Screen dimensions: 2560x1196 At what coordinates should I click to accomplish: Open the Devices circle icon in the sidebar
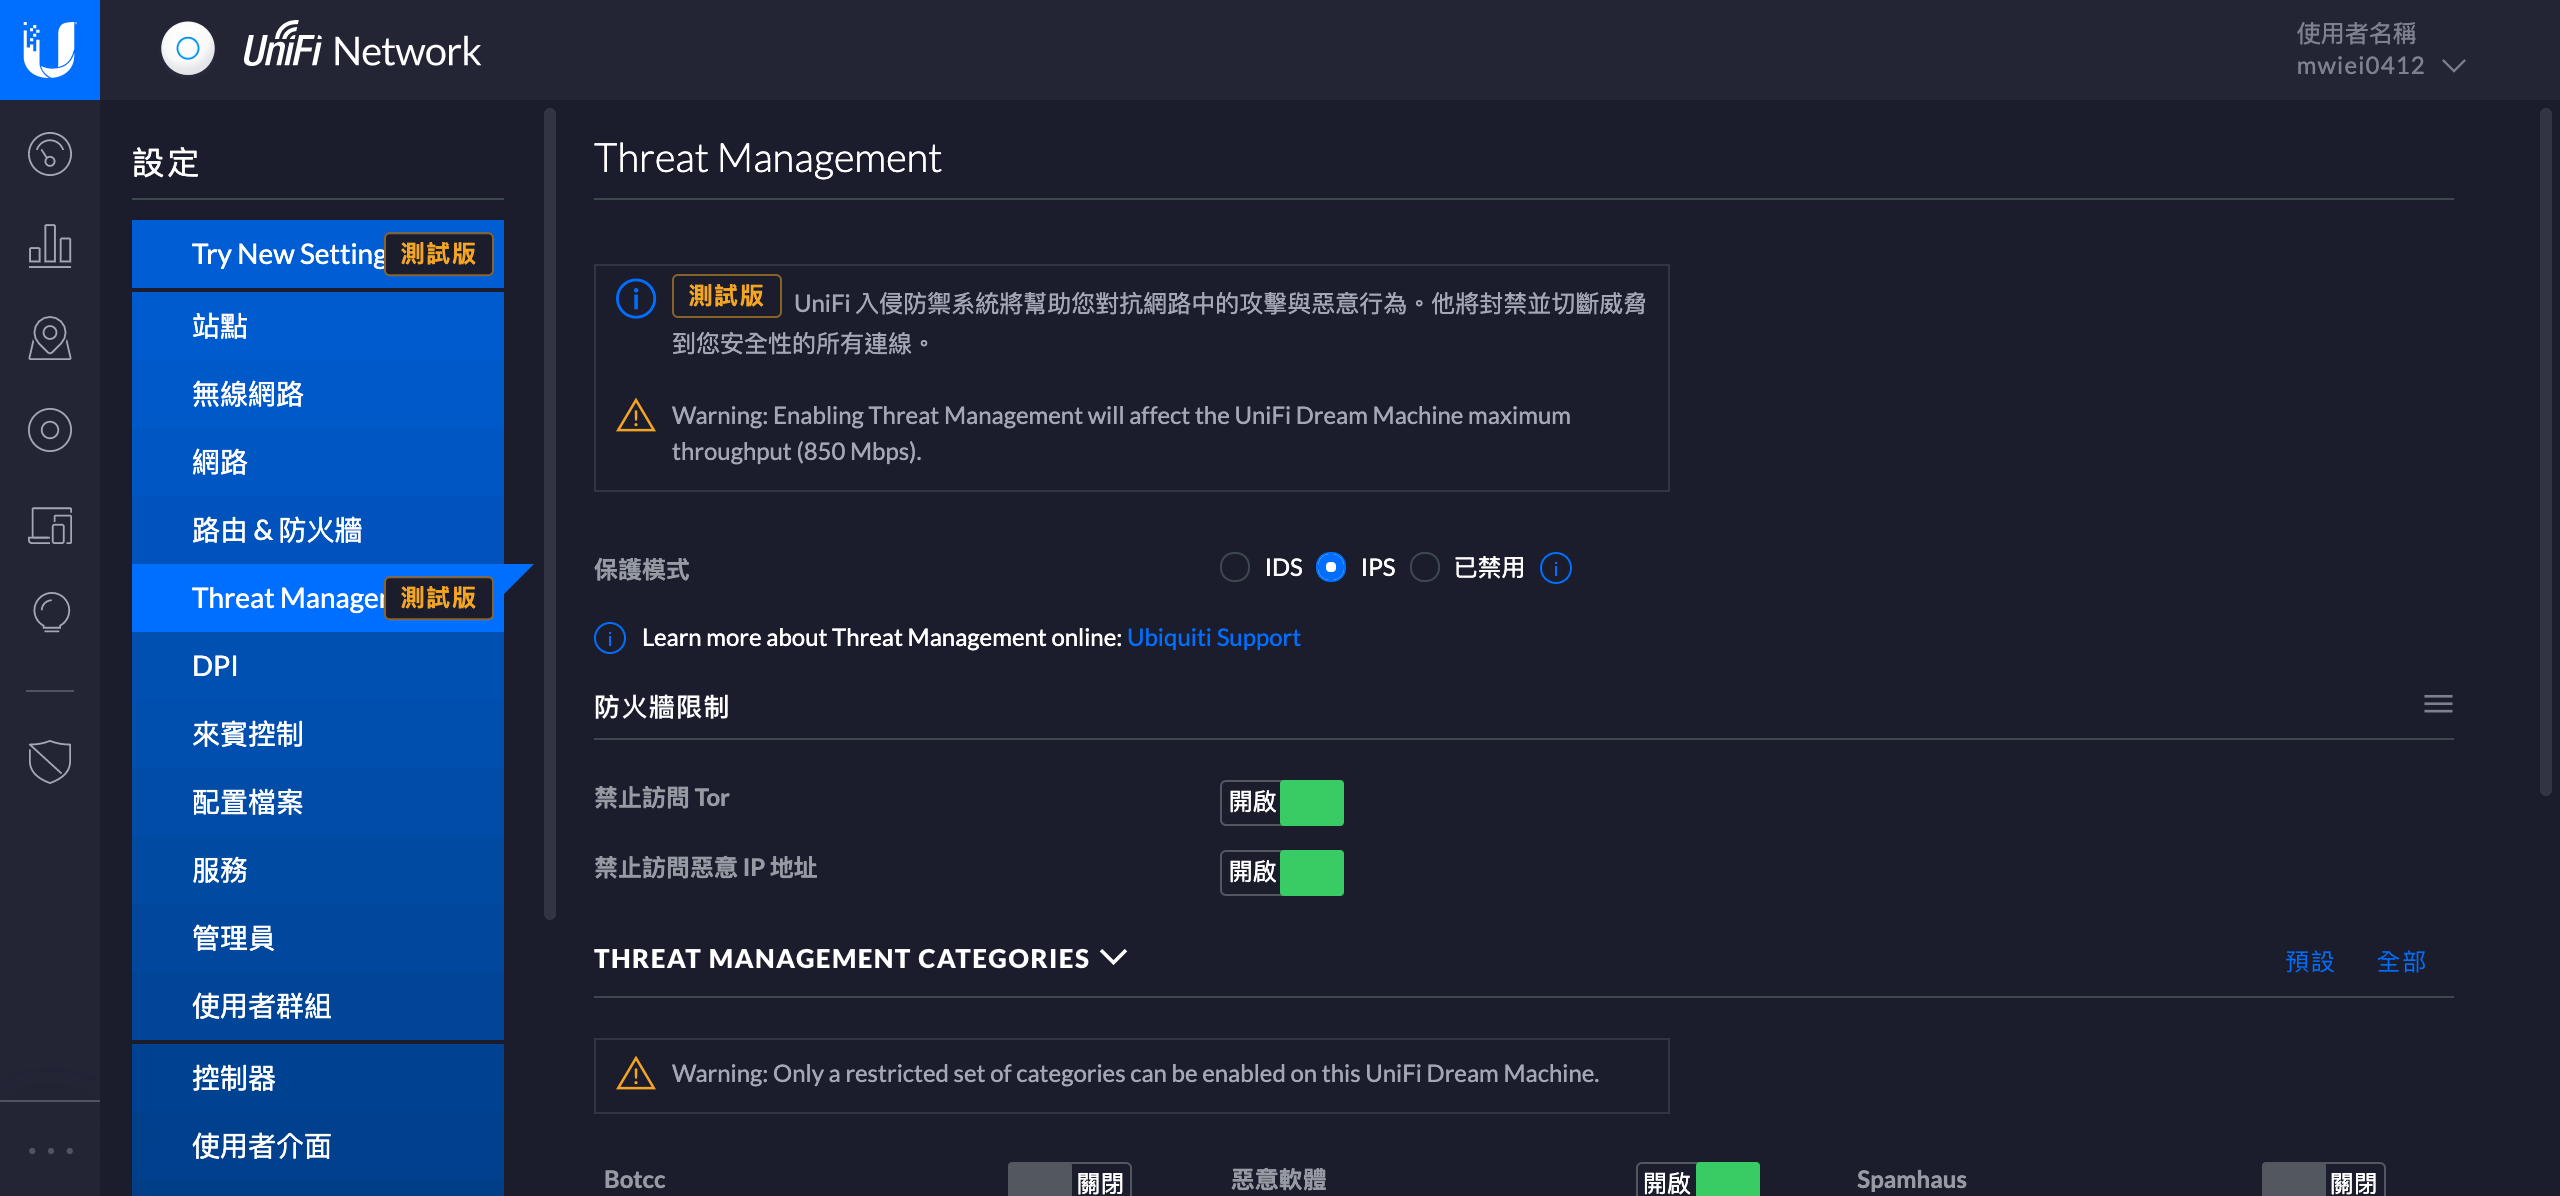click(x=50, y=430)
